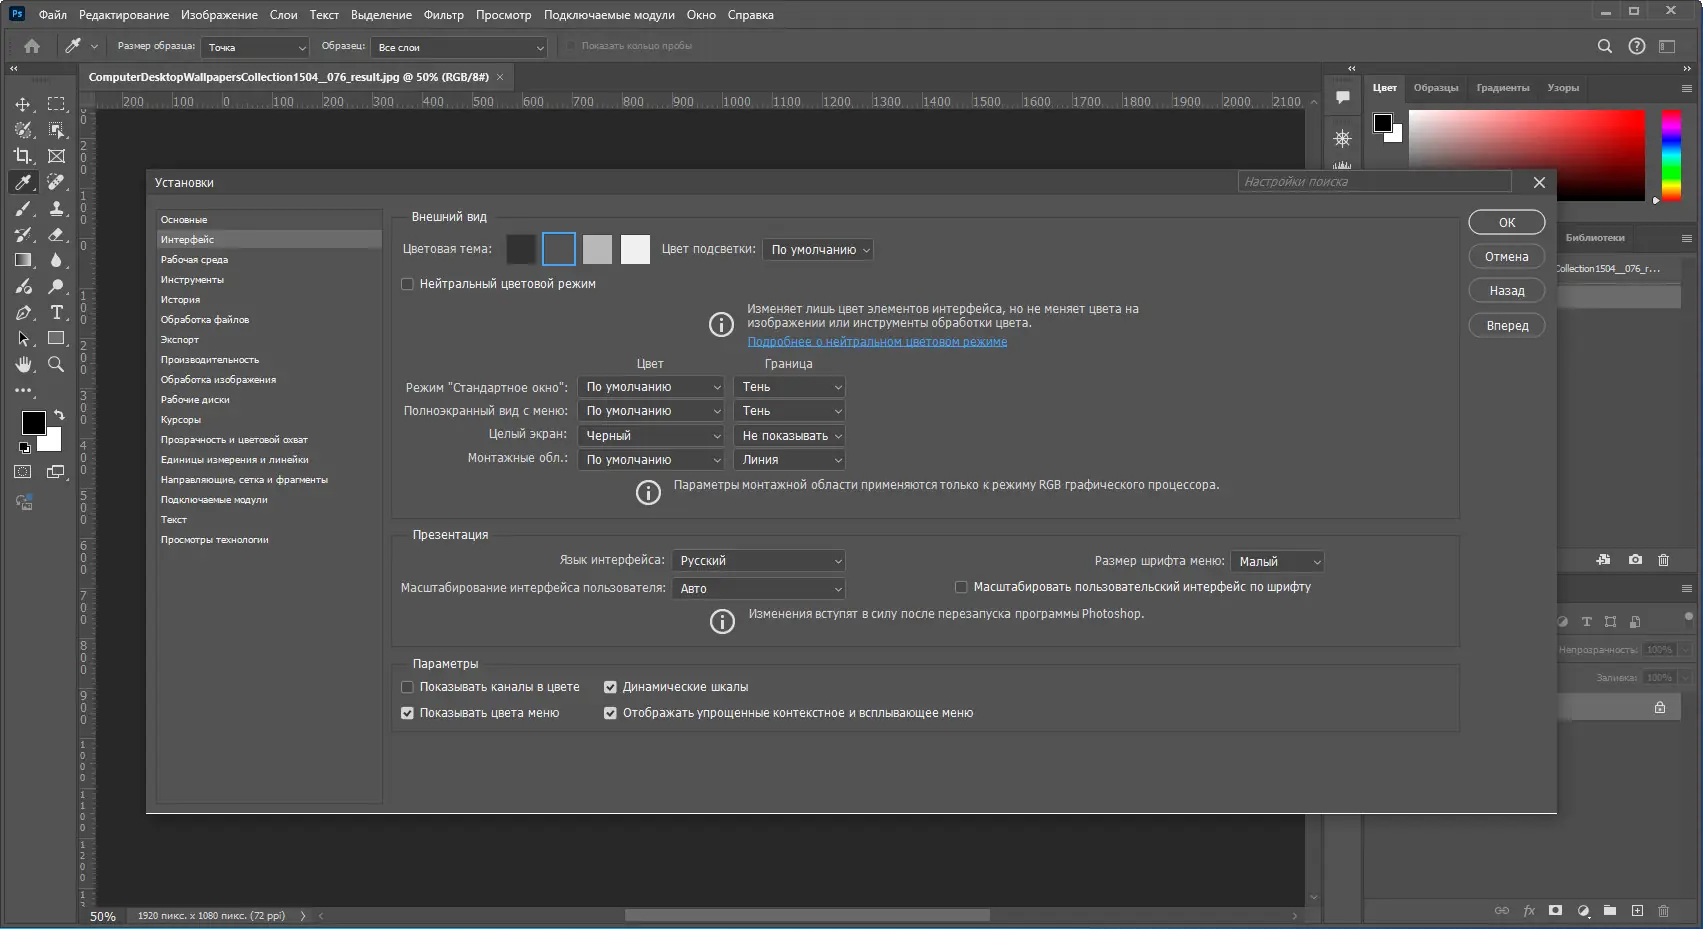Switch to the Образцы tab
Screen dimensions: 1703x929
(1436, 88)
